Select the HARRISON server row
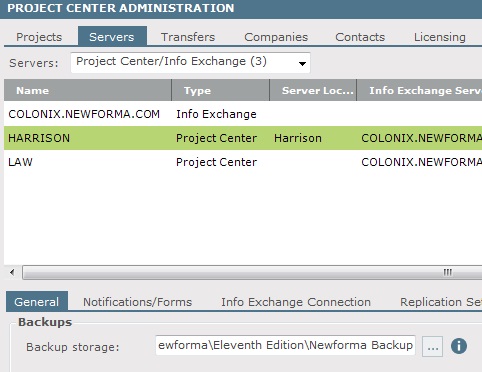 pos(243,138)
